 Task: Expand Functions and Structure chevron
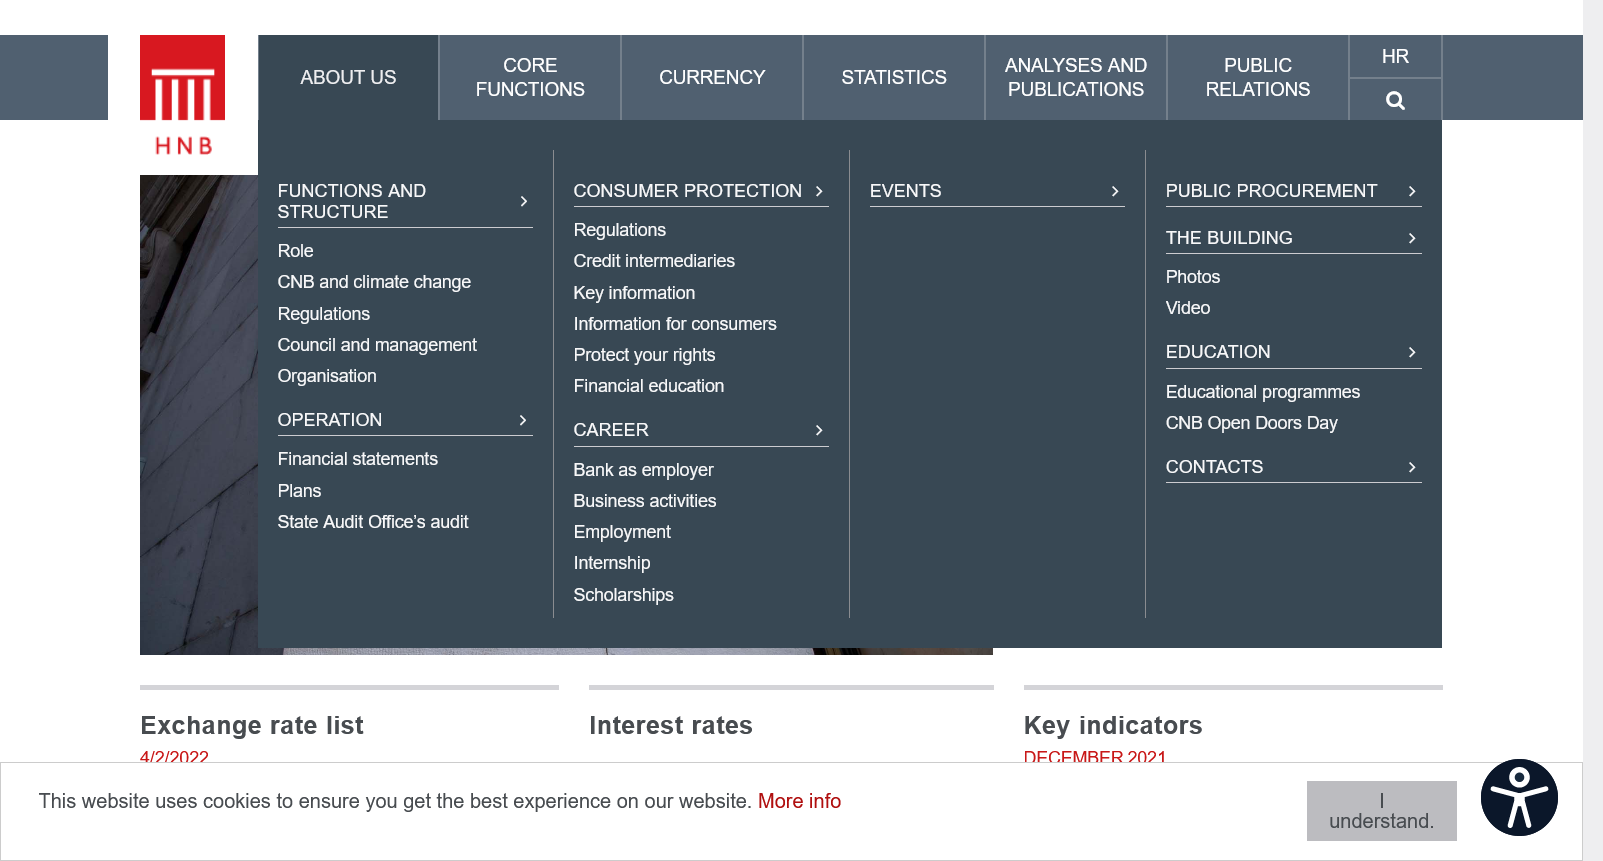523,202
